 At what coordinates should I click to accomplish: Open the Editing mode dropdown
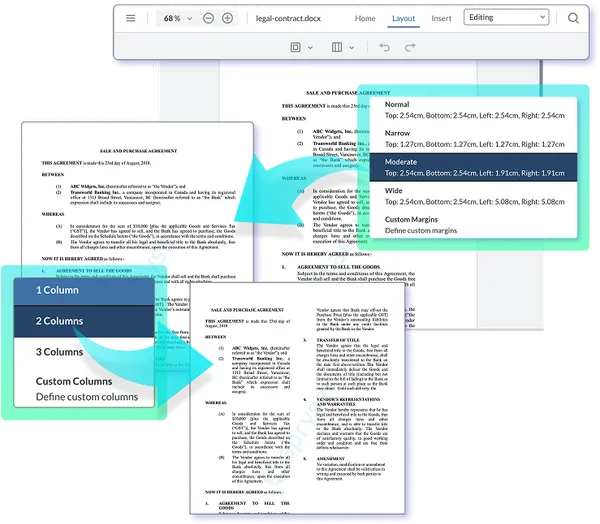coord(506,17)
